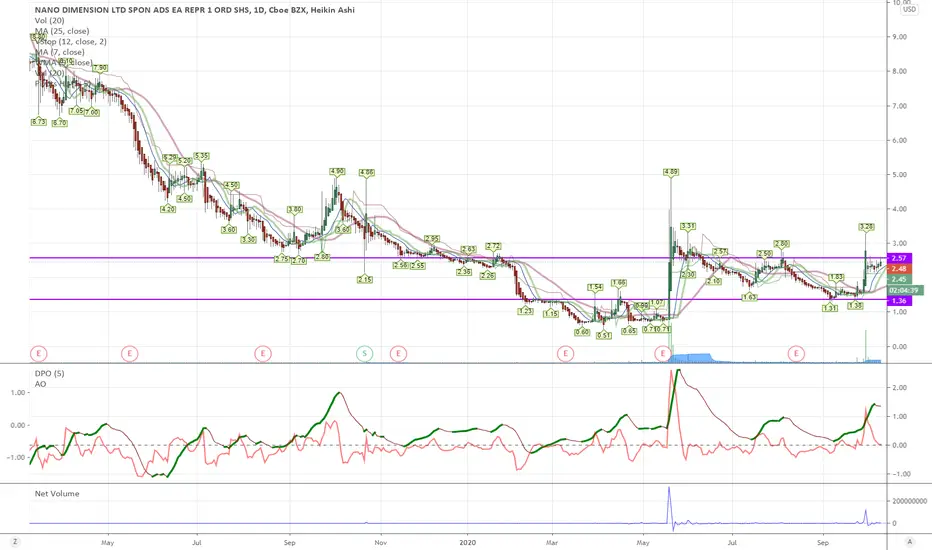Click the Z timezone button at bottom left
932x550 pixels.
[15, 542]
